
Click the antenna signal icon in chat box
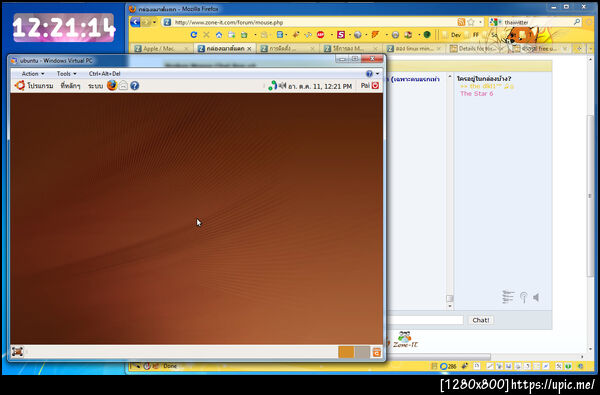(x=523, y=297)
